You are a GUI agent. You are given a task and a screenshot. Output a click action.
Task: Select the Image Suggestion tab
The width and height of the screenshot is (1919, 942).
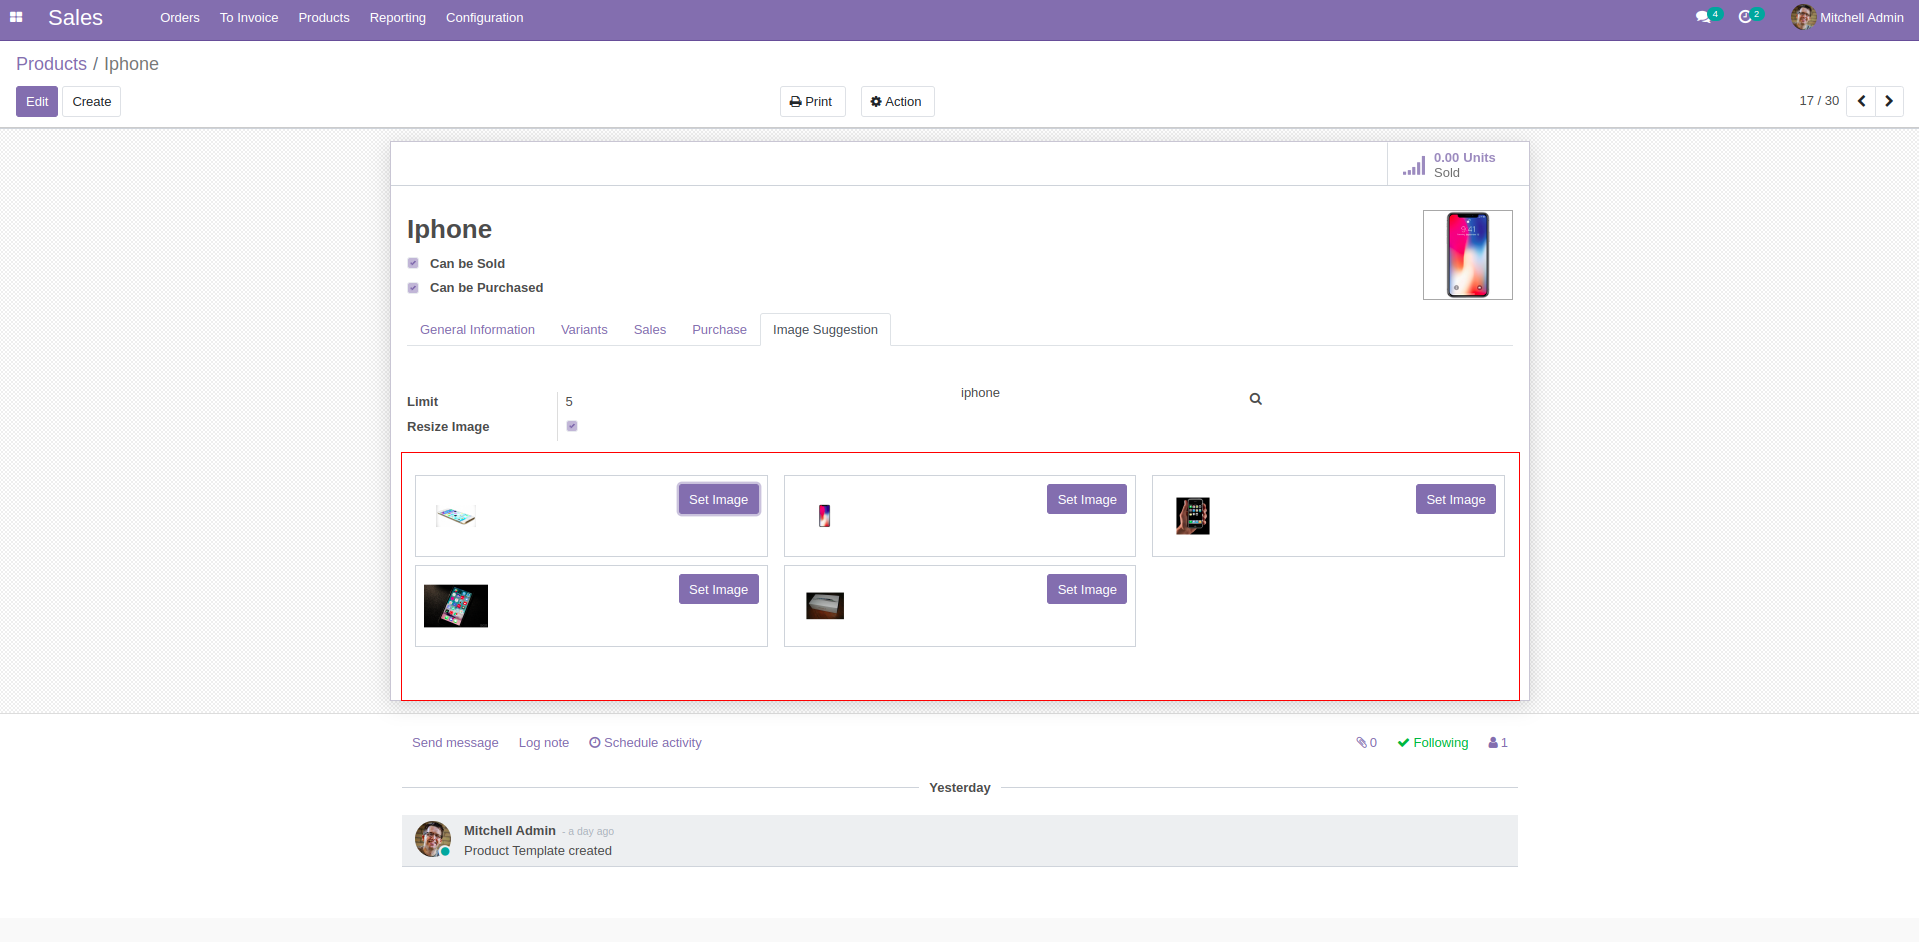point(825,330)
